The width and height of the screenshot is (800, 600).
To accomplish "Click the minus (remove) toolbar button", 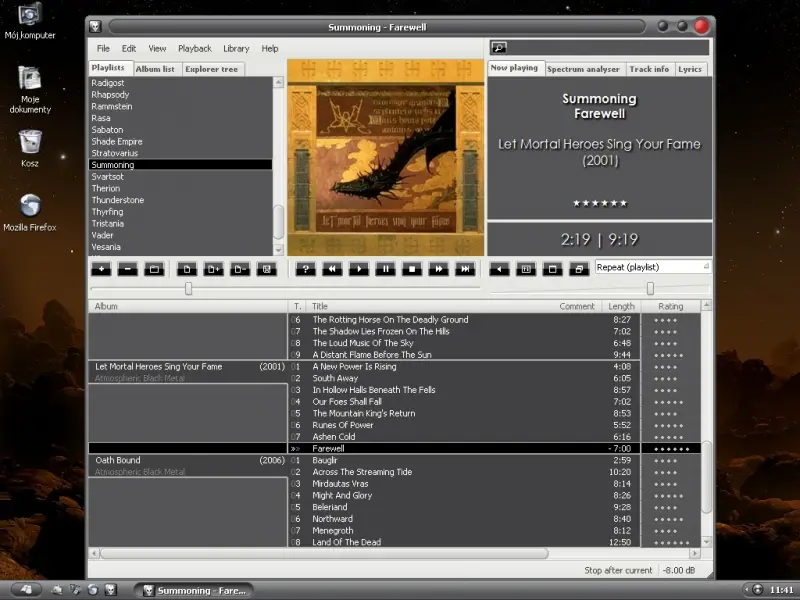I will click(x=128, y=269).
